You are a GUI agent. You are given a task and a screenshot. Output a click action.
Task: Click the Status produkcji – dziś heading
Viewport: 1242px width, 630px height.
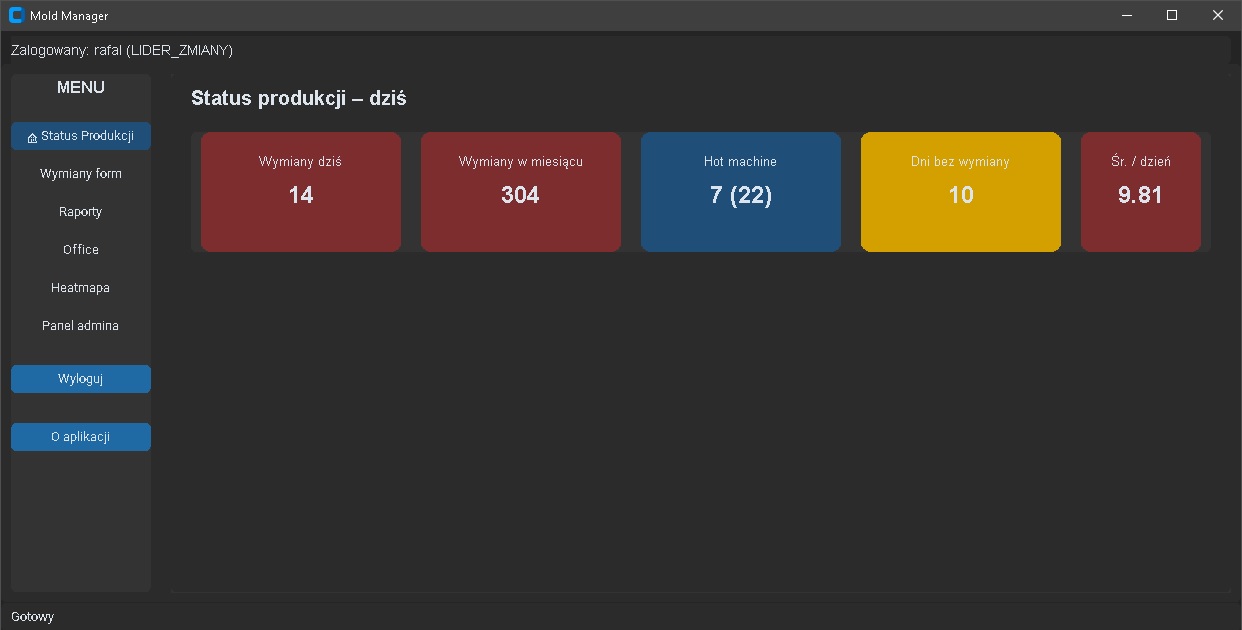[x=299, y=98]
